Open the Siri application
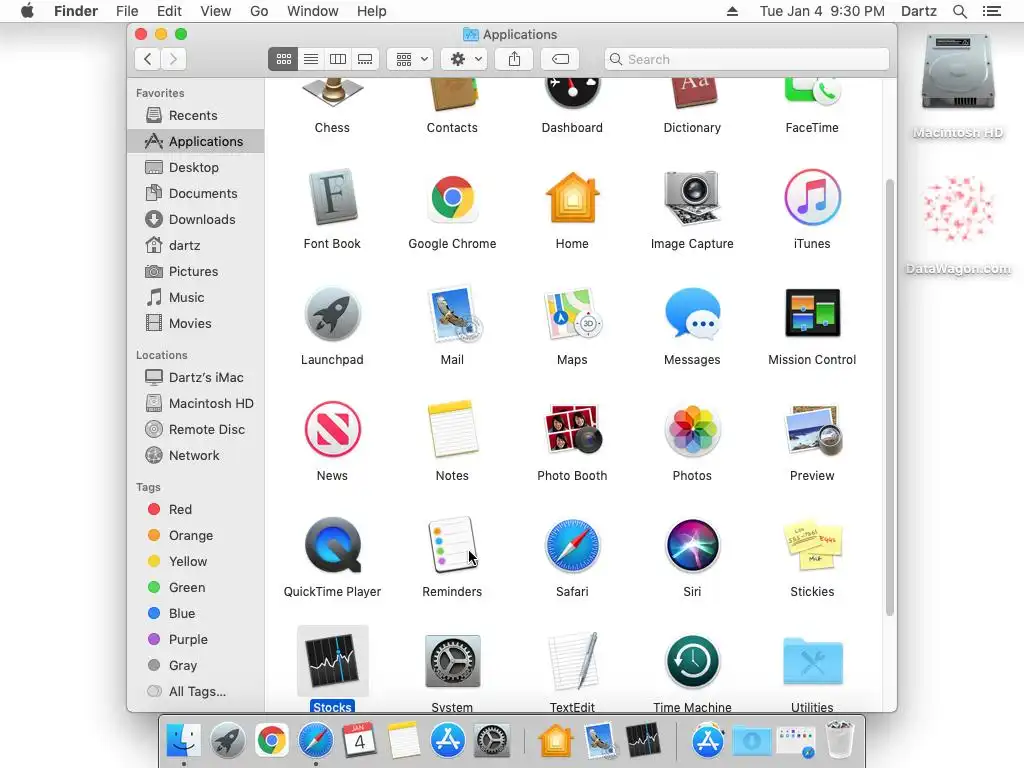The width and height of the screenshot is (1024, 768). [692, 546]
